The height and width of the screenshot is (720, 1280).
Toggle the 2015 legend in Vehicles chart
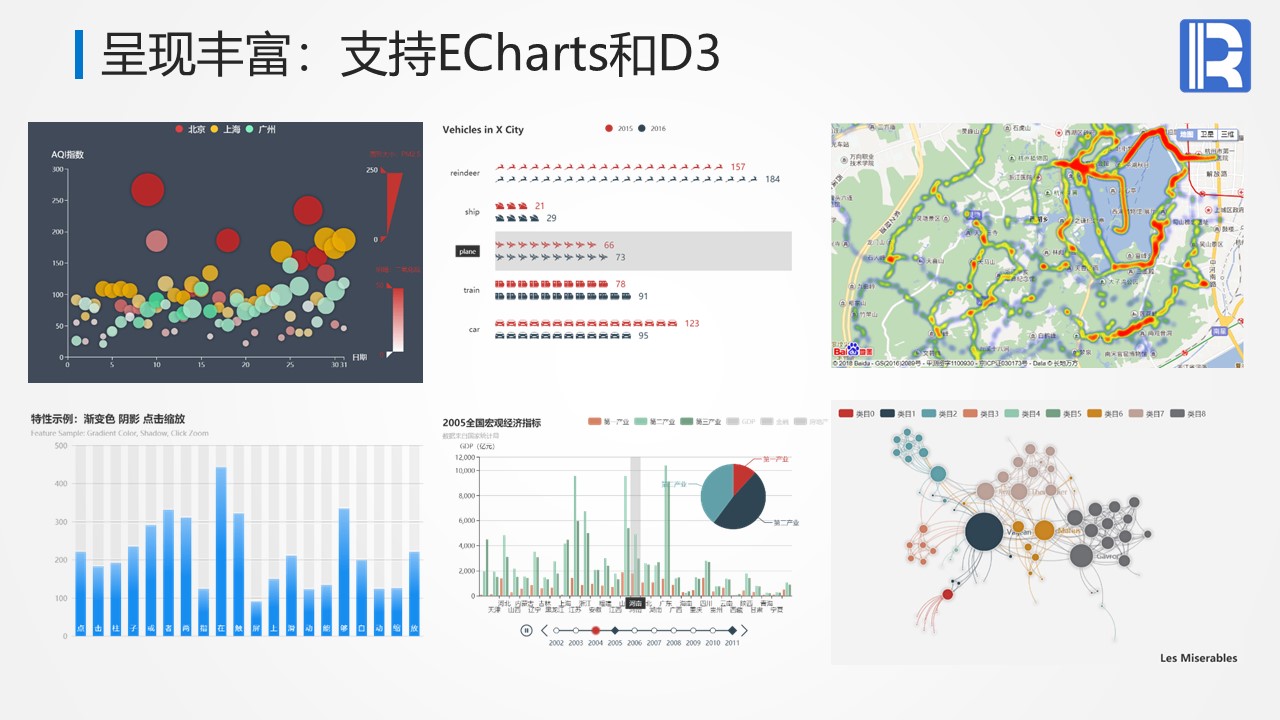tap(619, 129)
